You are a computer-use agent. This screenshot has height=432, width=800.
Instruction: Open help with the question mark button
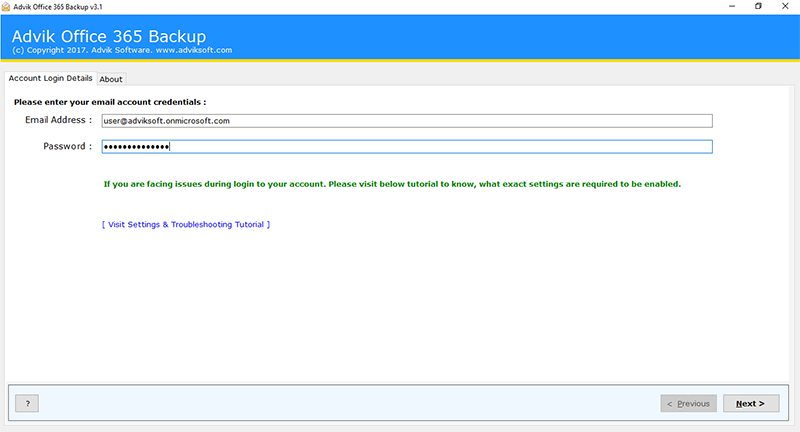click(x=27, y=403)
